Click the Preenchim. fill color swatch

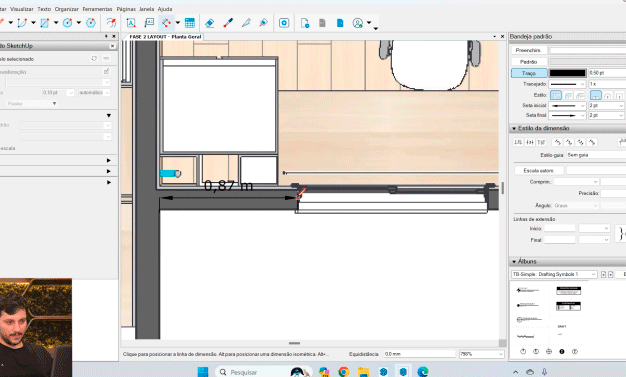click(x=587, y=50)
